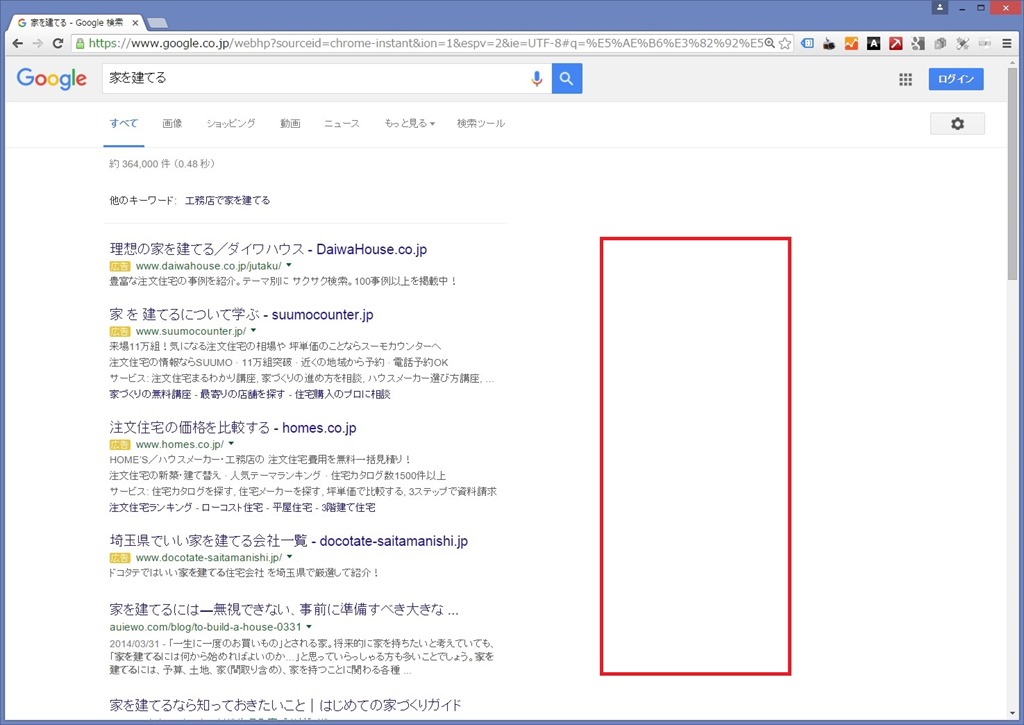Start voice search with the microphone icon

(537, 79)
